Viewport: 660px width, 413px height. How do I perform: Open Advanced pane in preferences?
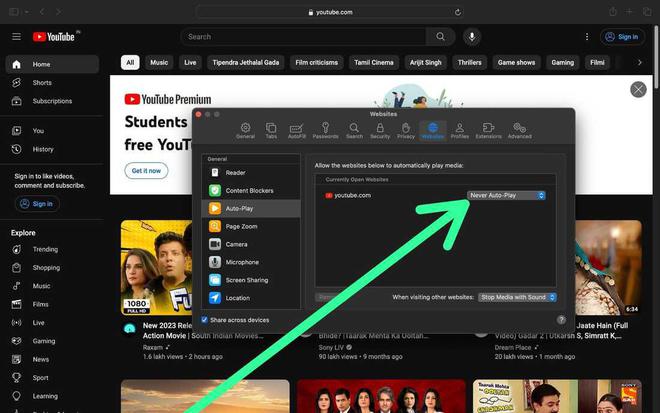click(519, 131)
